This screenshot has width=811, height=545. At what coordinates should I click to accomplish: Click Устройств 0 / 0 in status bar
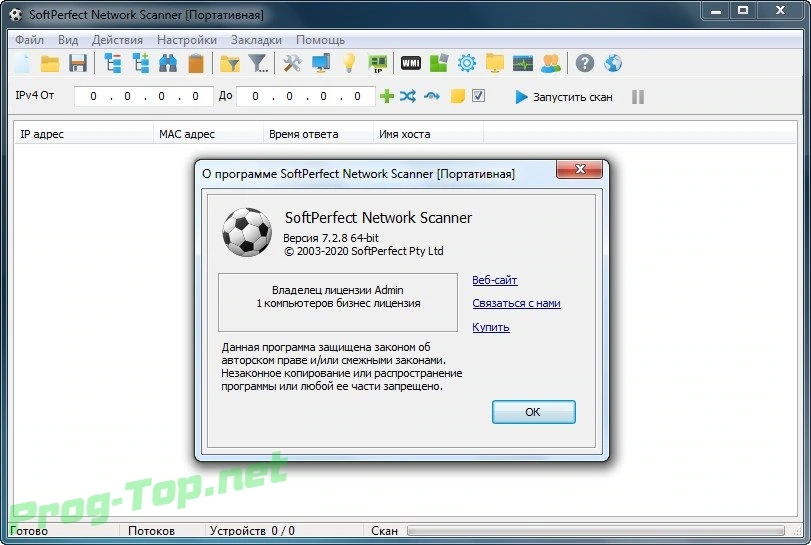(252, 531)
